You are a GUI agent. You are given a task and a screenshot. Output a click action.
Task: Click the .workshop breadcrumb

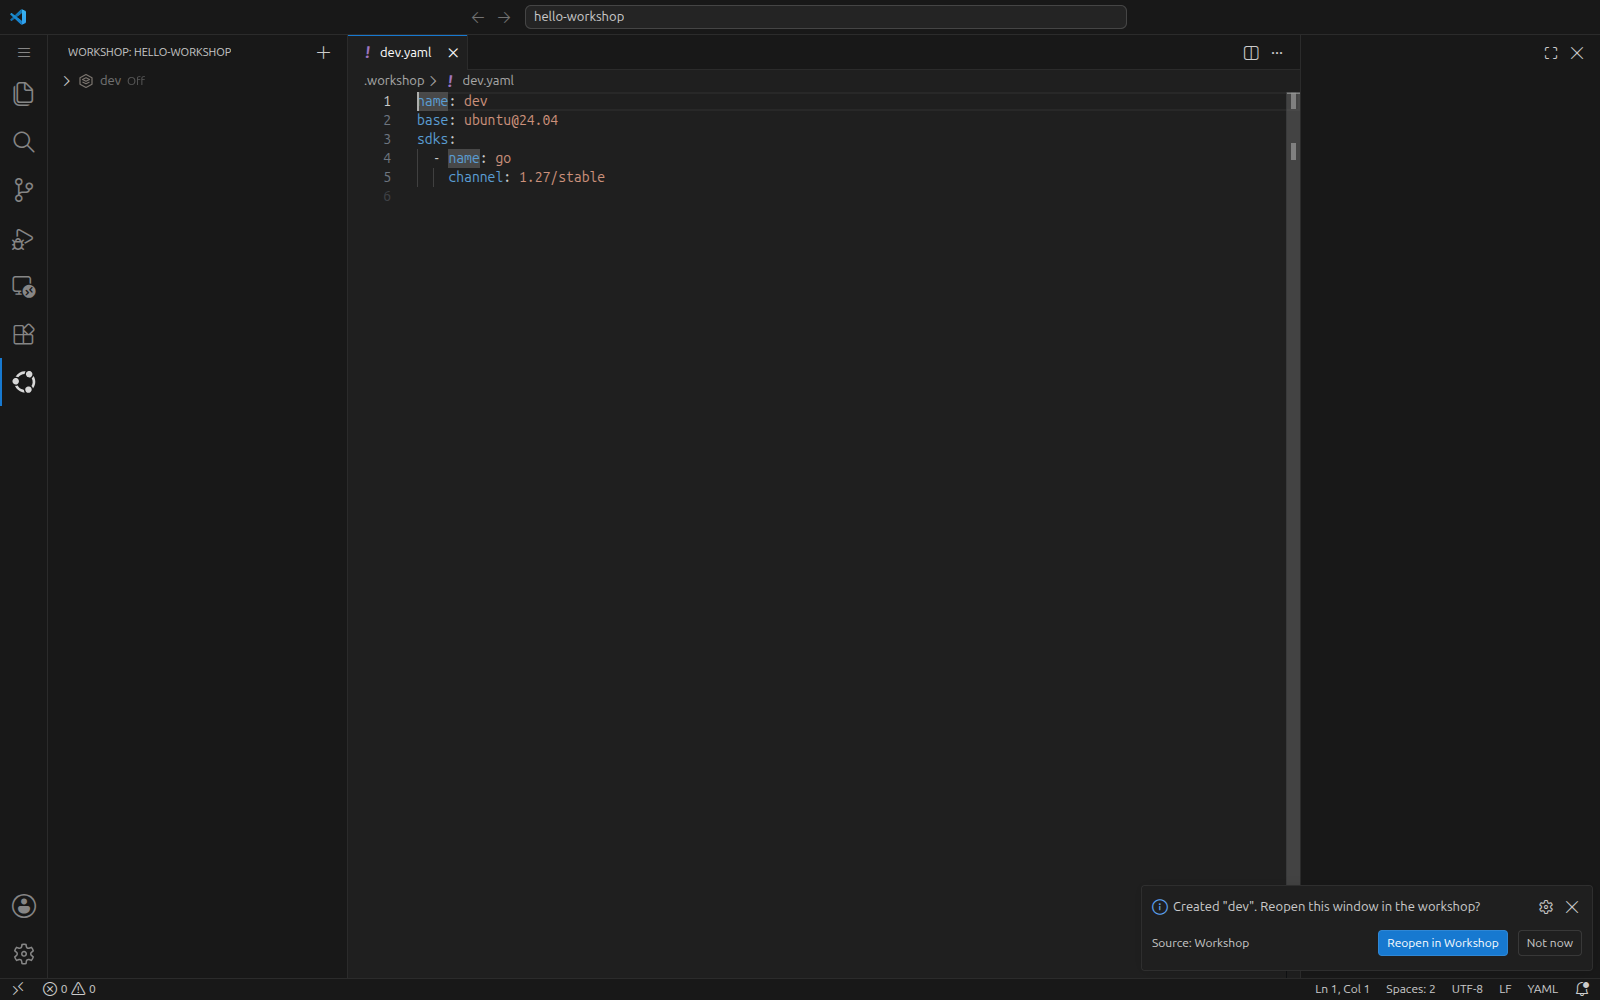tap(394, 81)
